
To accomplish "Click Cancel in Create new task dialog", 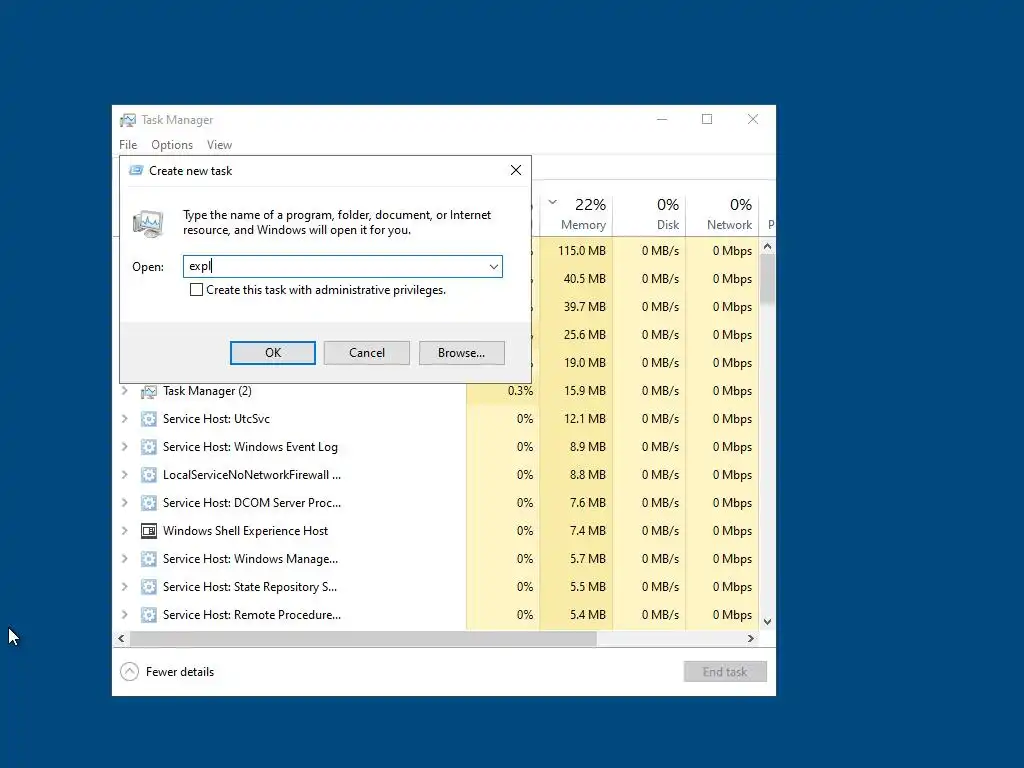I will point(367,353).
